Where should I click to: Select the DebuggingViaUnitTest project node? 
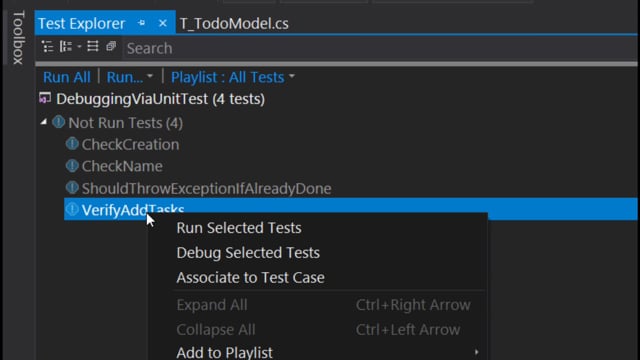coord(160,99)
